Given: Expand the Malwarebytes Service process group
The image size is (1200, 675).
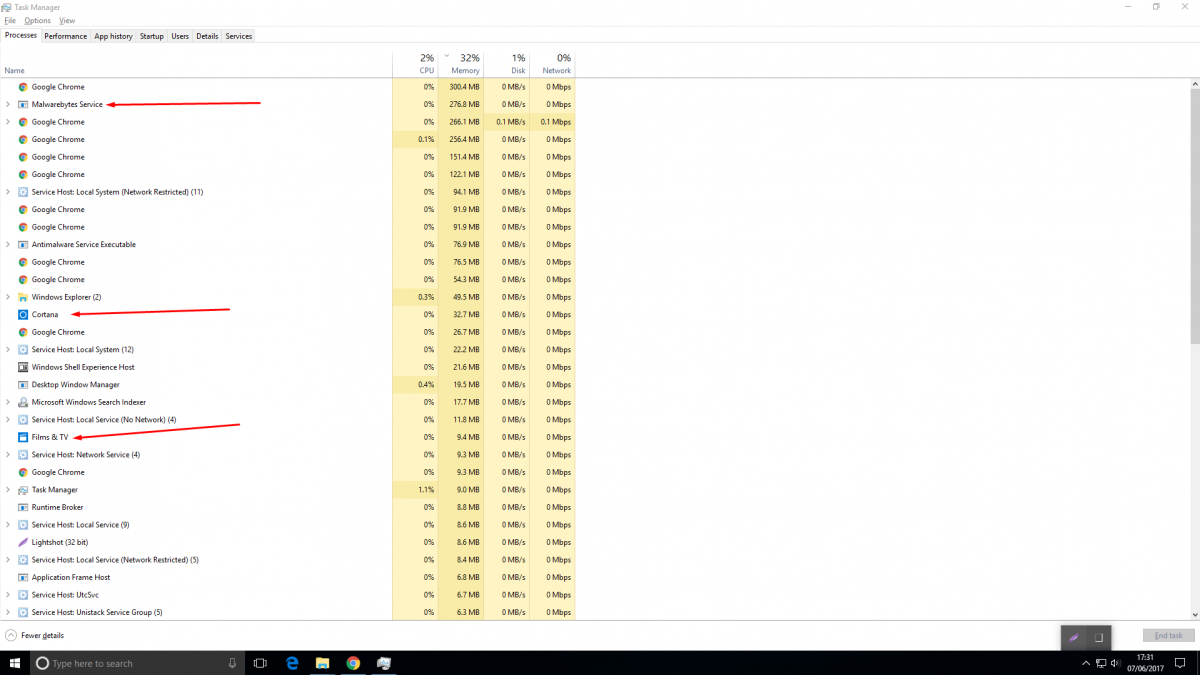Looking at the screenshot, I should [8, 105].
